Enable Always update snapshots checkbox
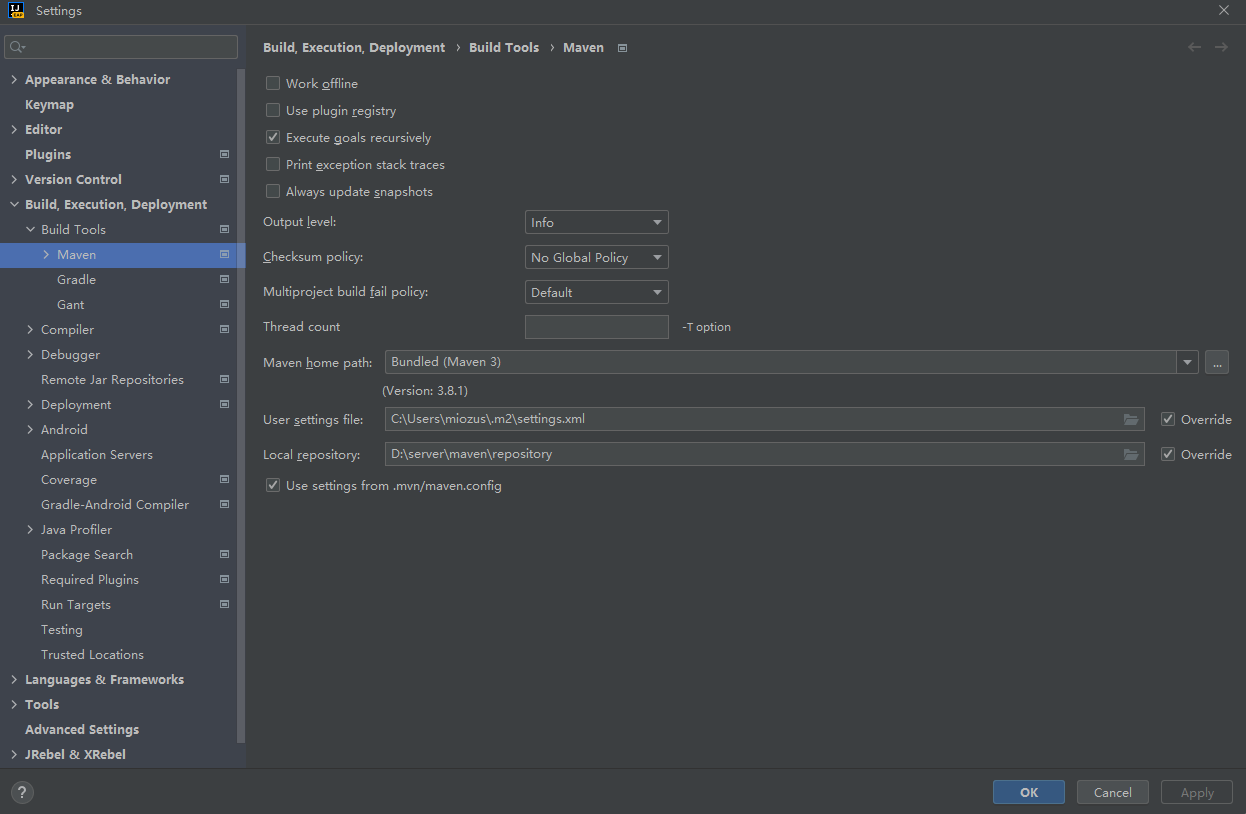Image resolution: width=1246 pixels, height=814 pixels. [273, 192]
